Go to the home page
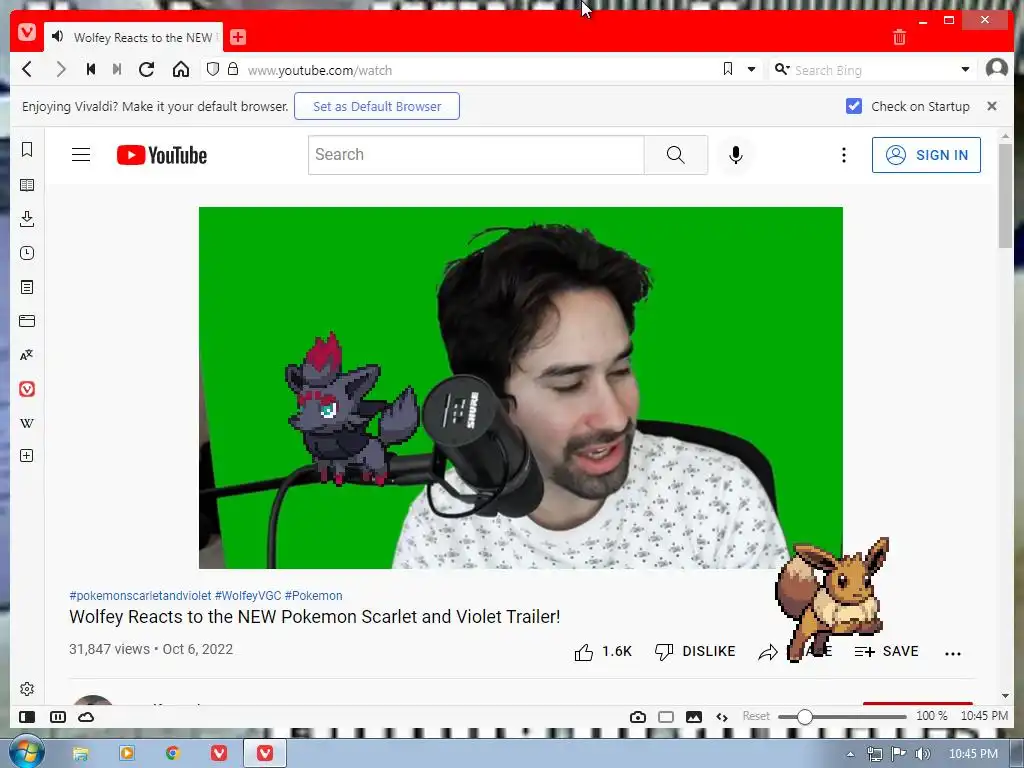This screenshot has height=768, width=1024. [x=181, y=69]
